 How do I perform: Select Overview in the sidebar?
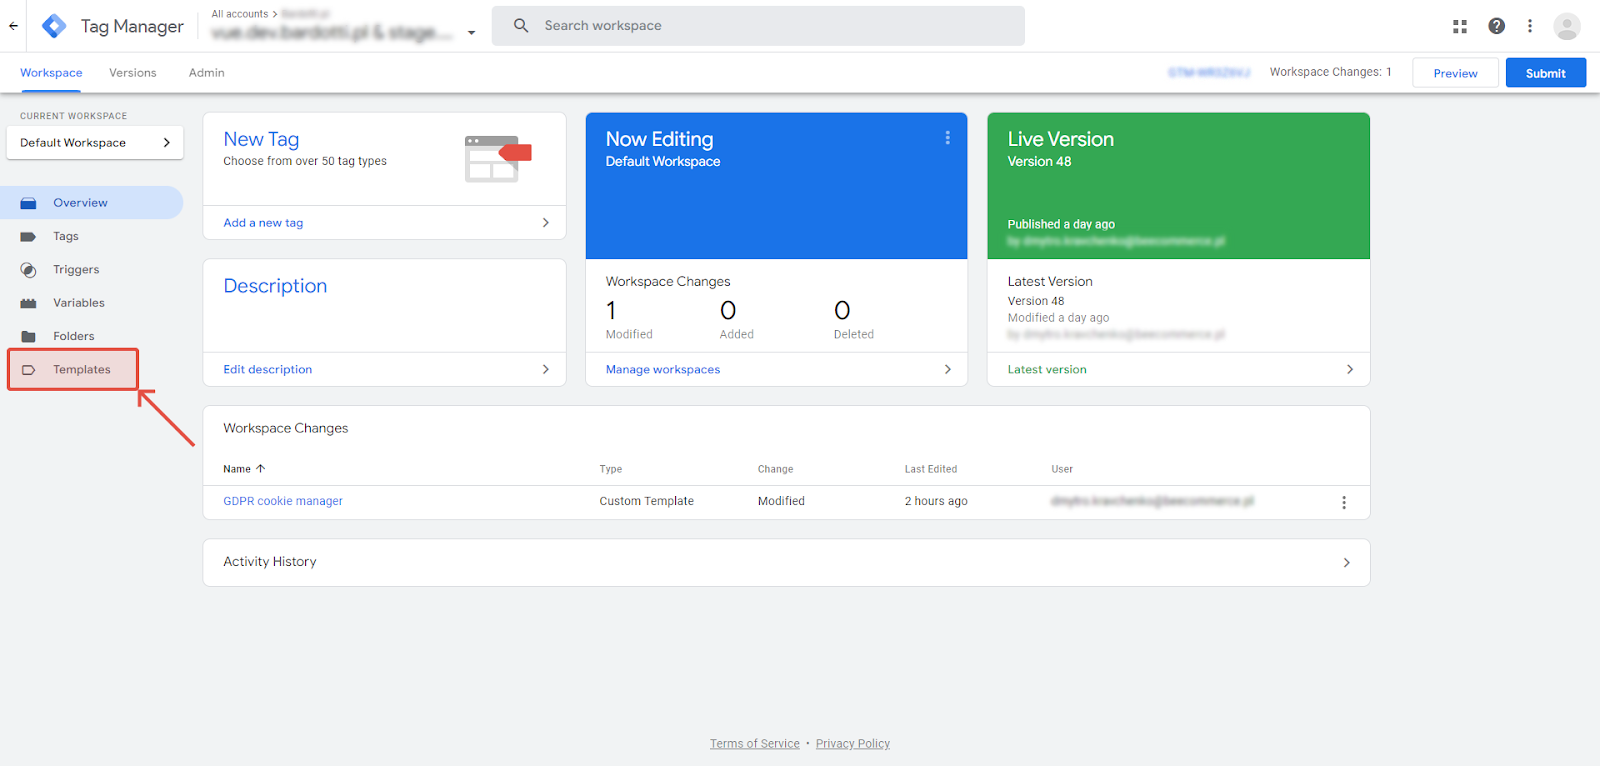(91, 203)
